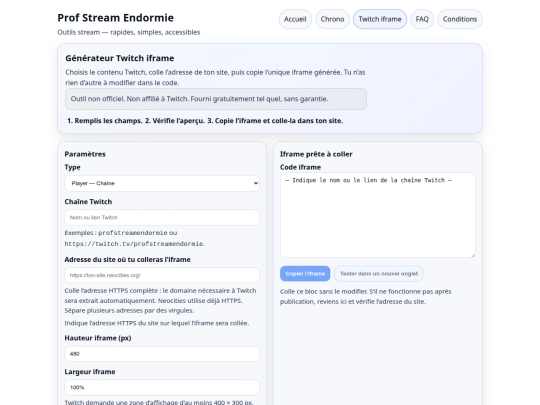Click the 'Chaîne Twitch' label
This screenshot has height=405, width=540.
click(88, 202)
